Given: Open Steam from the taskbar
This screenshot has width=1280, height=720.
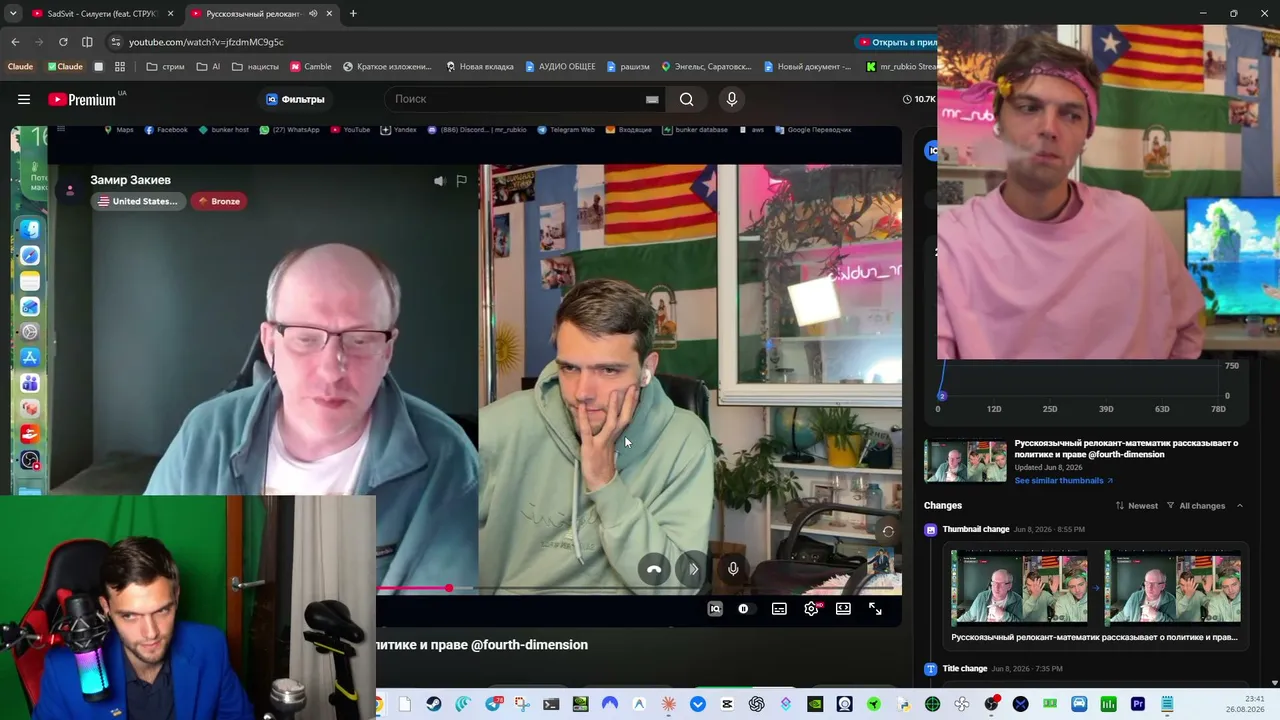Looking at the screenshot, I should tap(433, 704).
